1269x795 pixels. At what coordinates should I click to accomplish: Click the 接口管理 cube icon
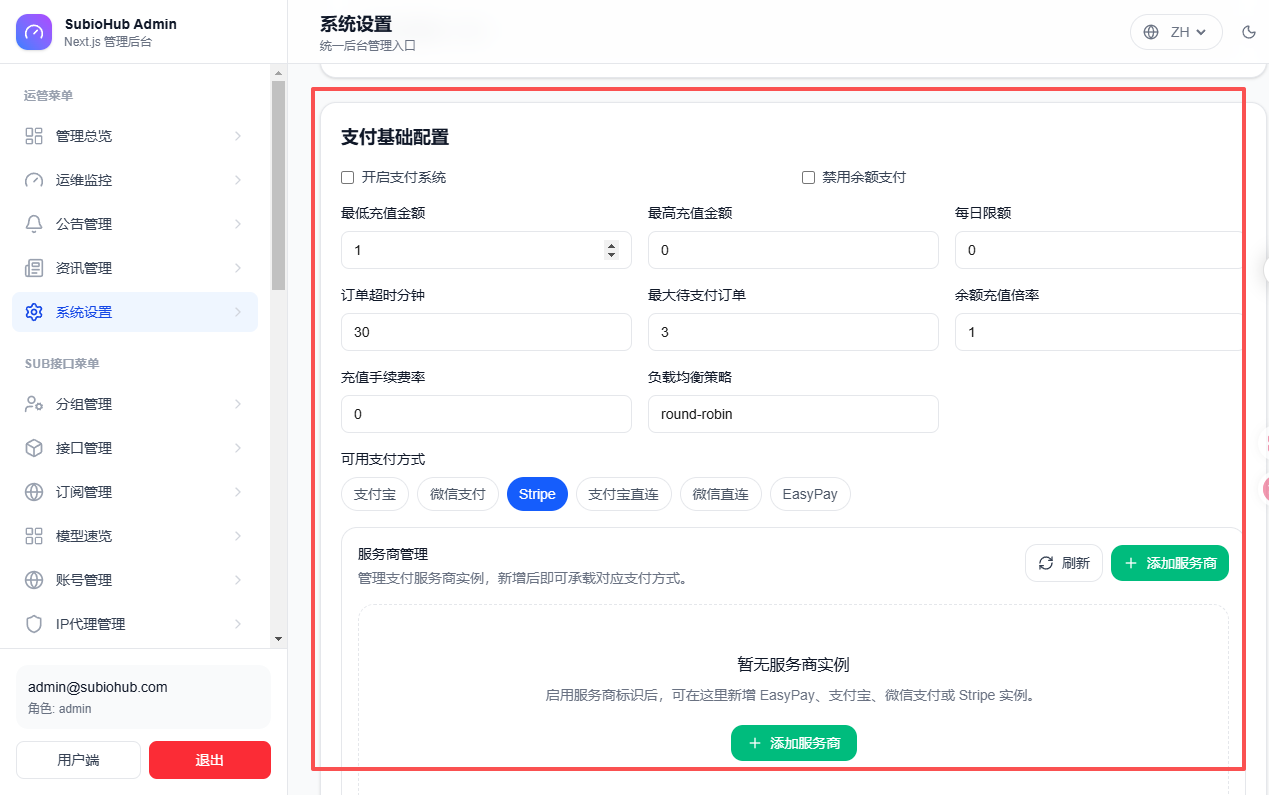(x=34, y=448)
